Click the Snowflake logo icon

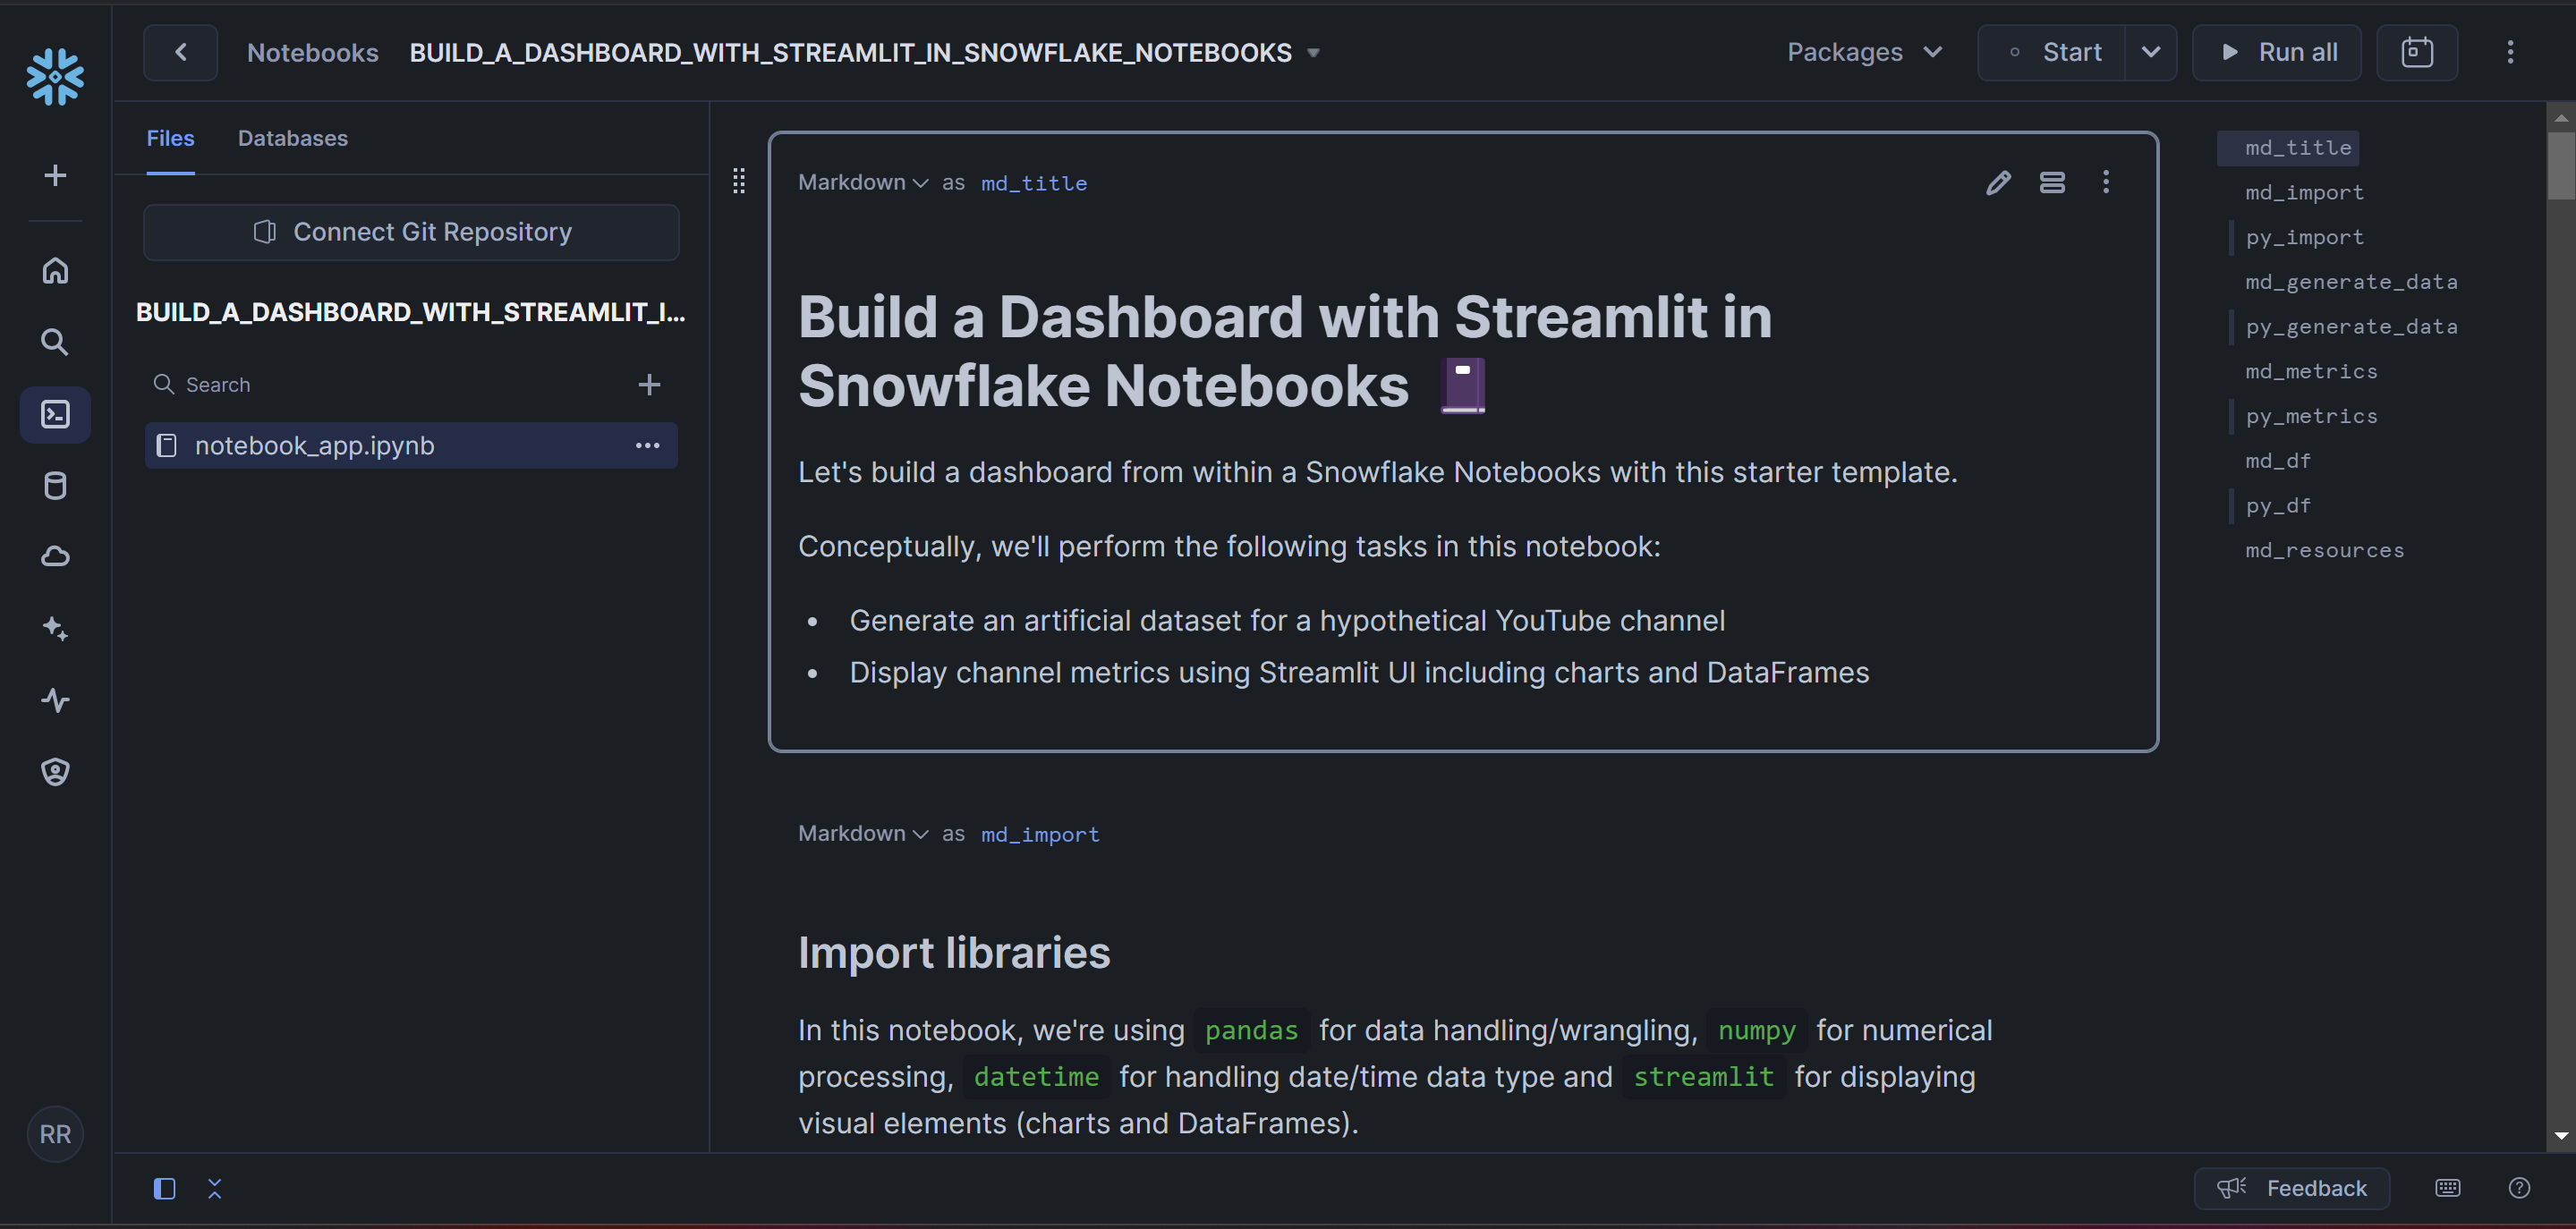coord(55,76)
